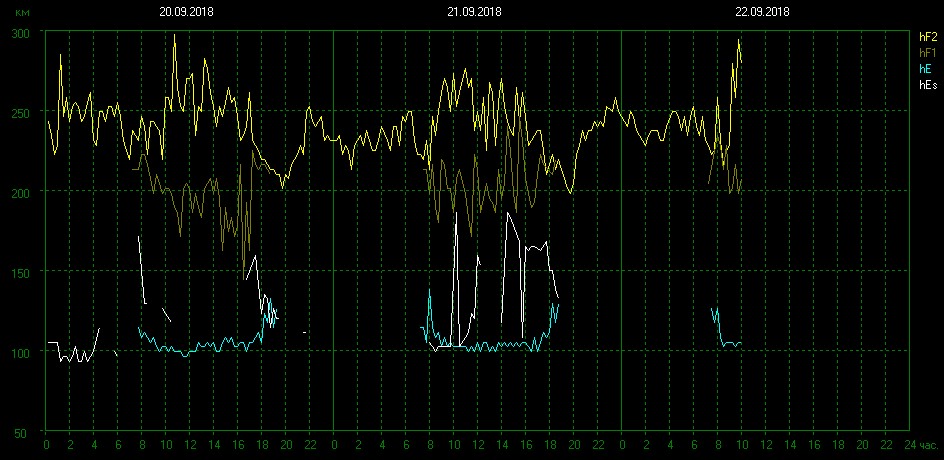Select the 24 hour tick label
944x460 pixels.
[x=909, y=443]
